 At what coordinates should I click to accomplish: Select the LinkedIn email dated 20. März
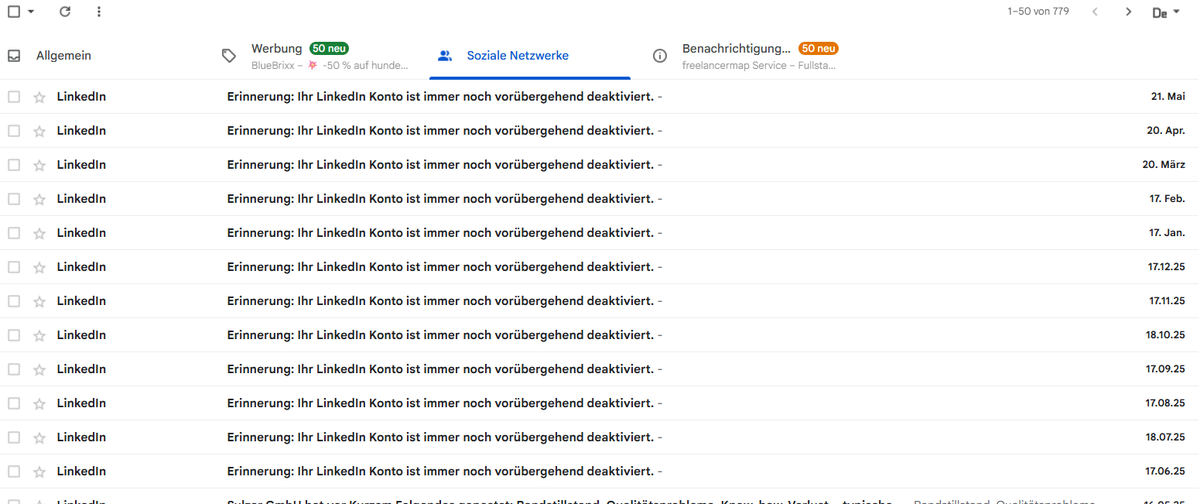[14, 165]
